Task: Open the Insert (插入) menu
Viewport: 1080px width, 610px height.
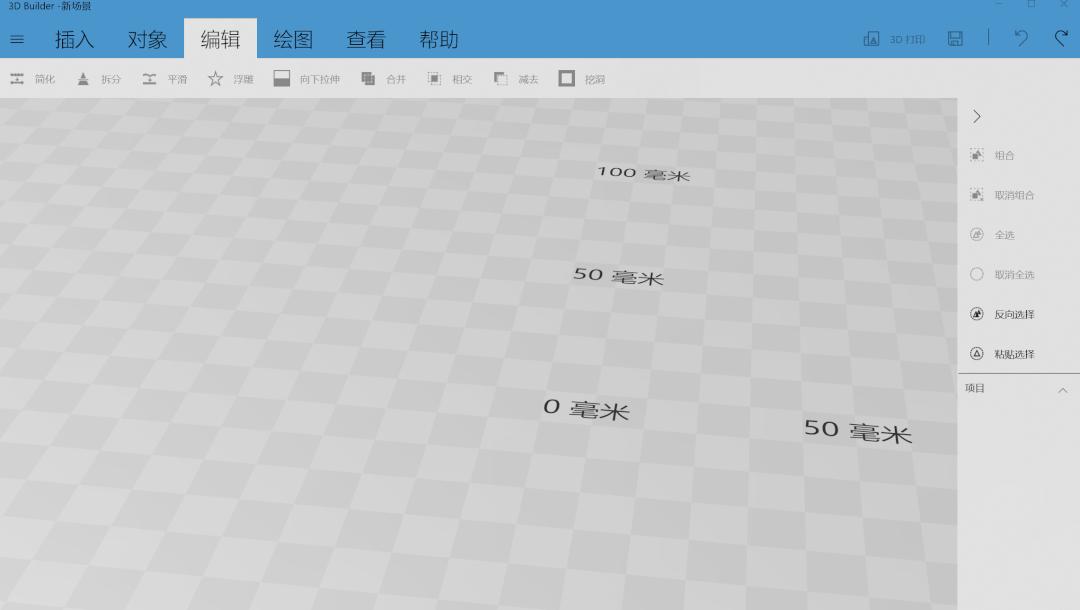Action: (75, 39)
